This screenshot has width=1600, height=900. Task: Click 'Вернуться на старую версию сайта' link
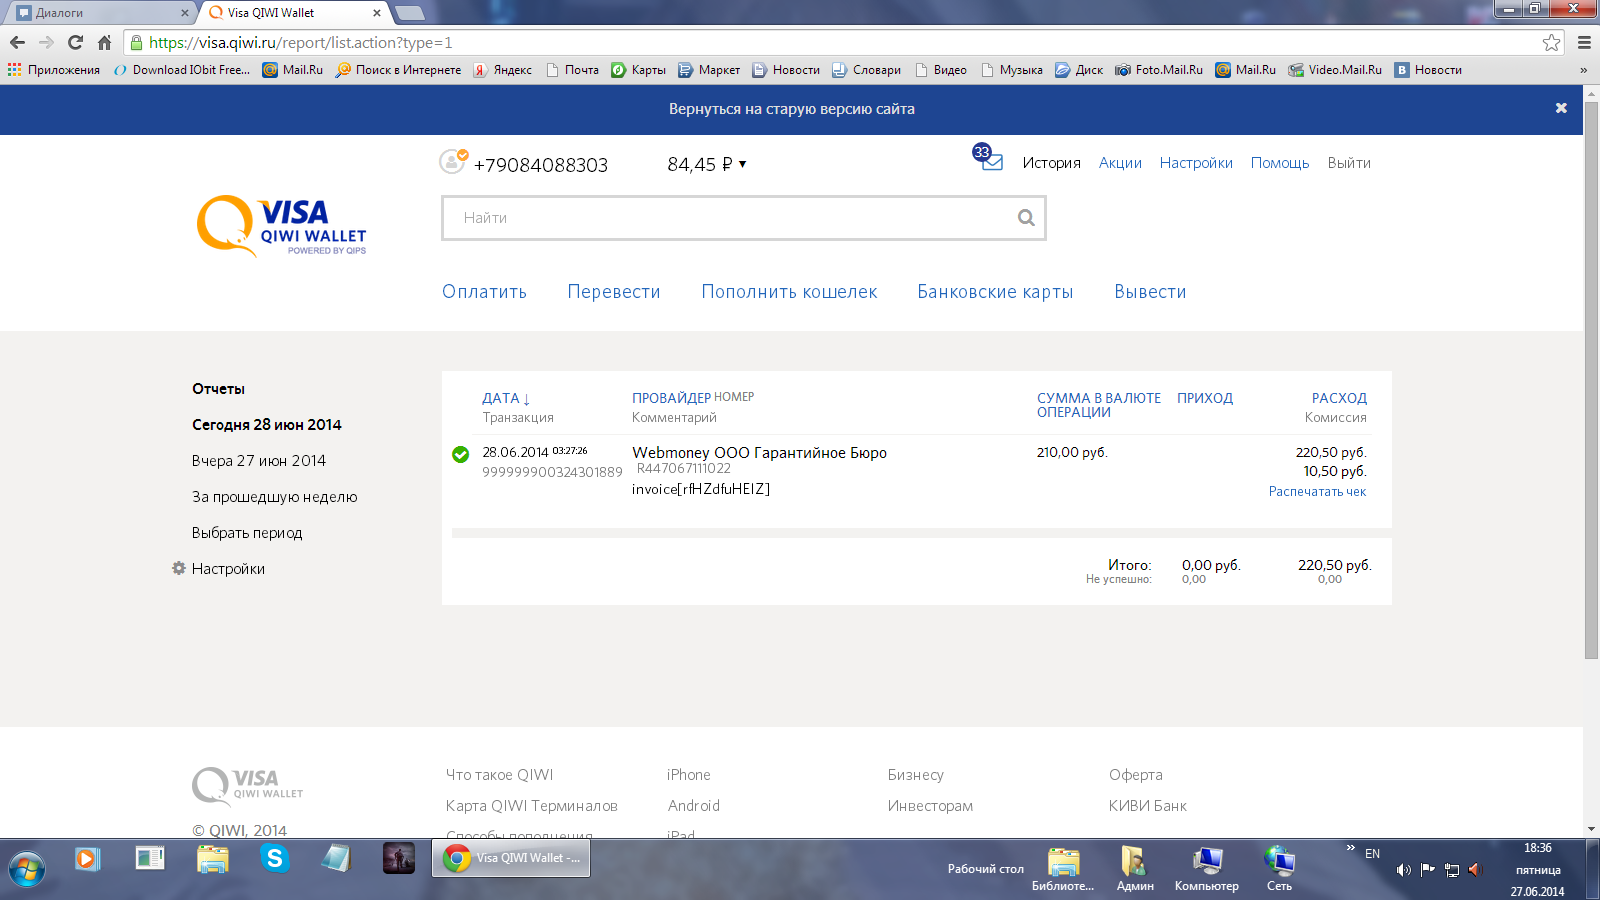coord(792,109)
